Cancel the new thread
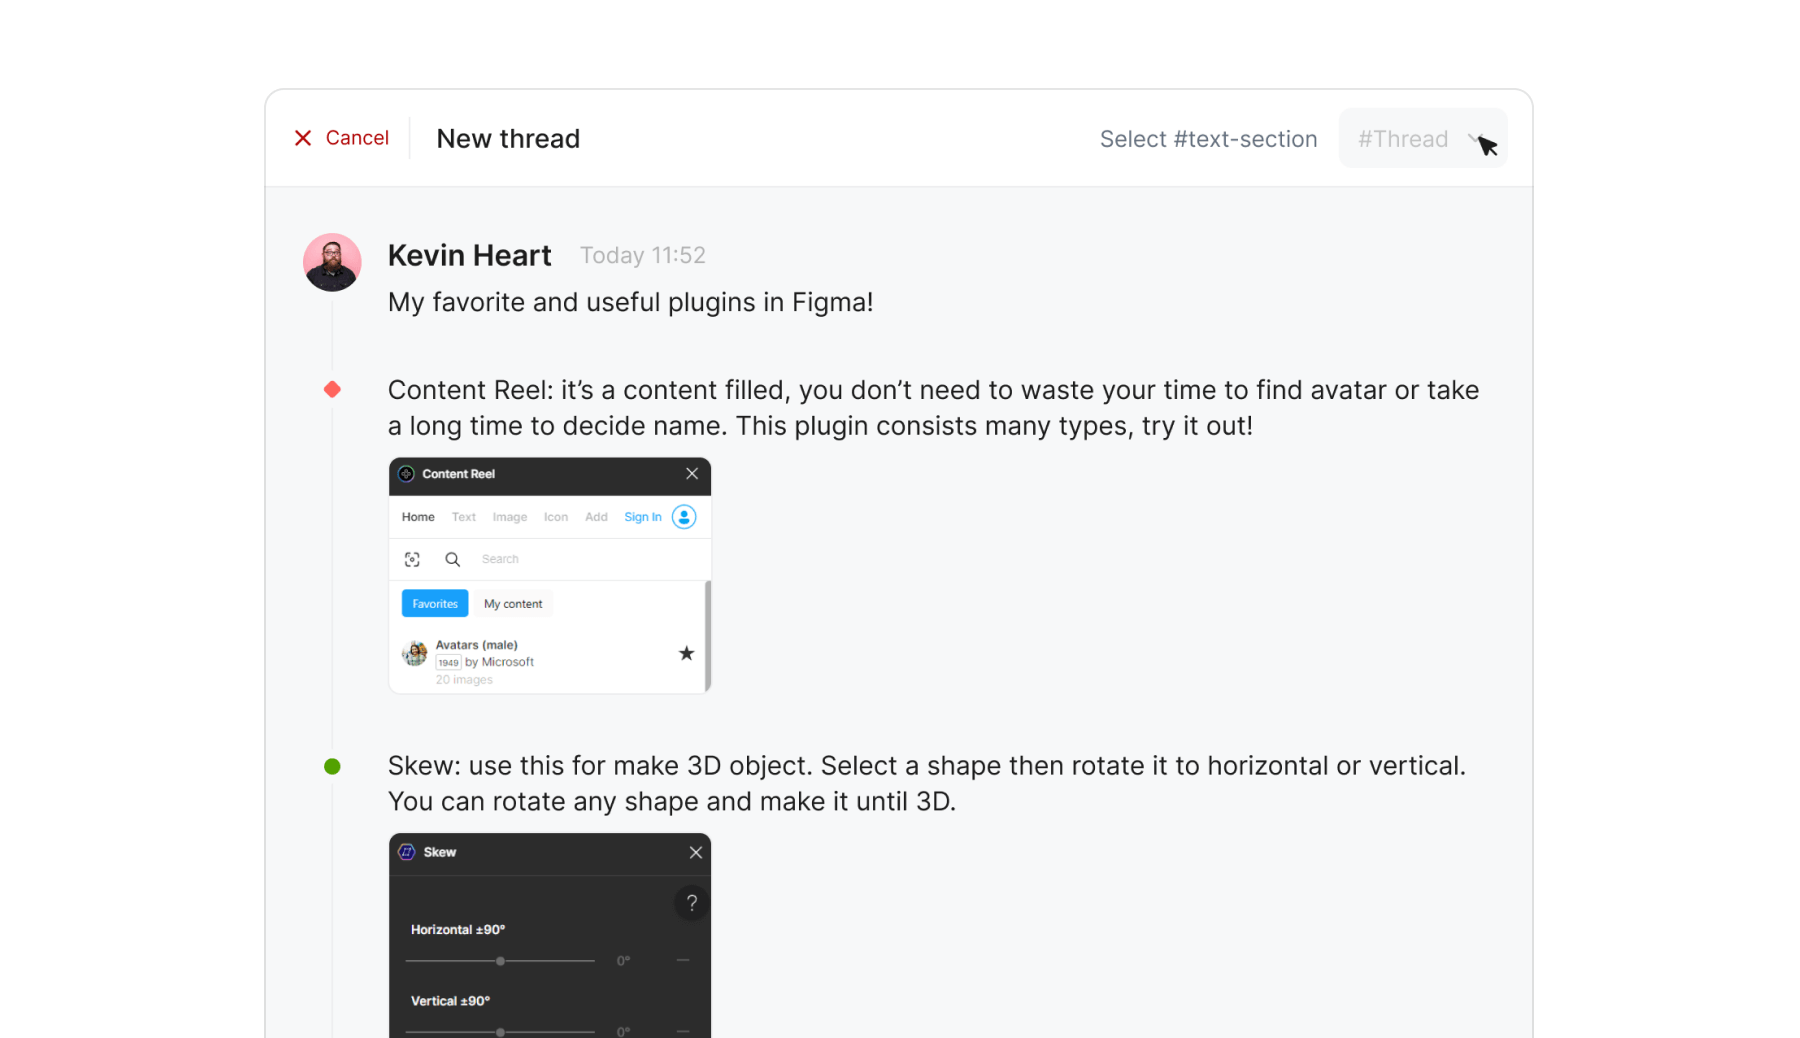The height and width of the screenshot is (1038, 1800). pyautogui.click(x=342, y=138)
